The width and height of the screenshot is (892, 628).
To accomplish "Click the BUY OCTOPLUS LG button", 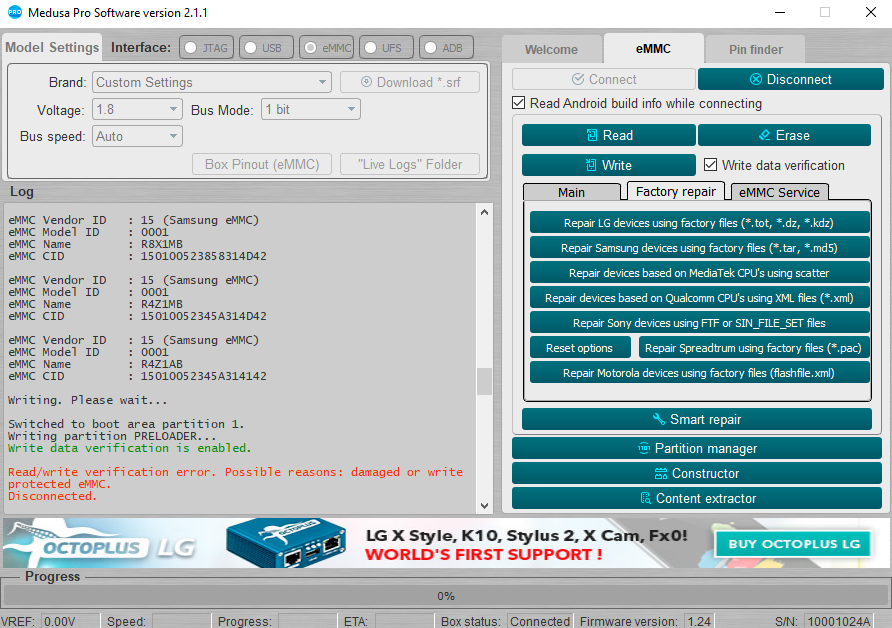I will 794,544.
